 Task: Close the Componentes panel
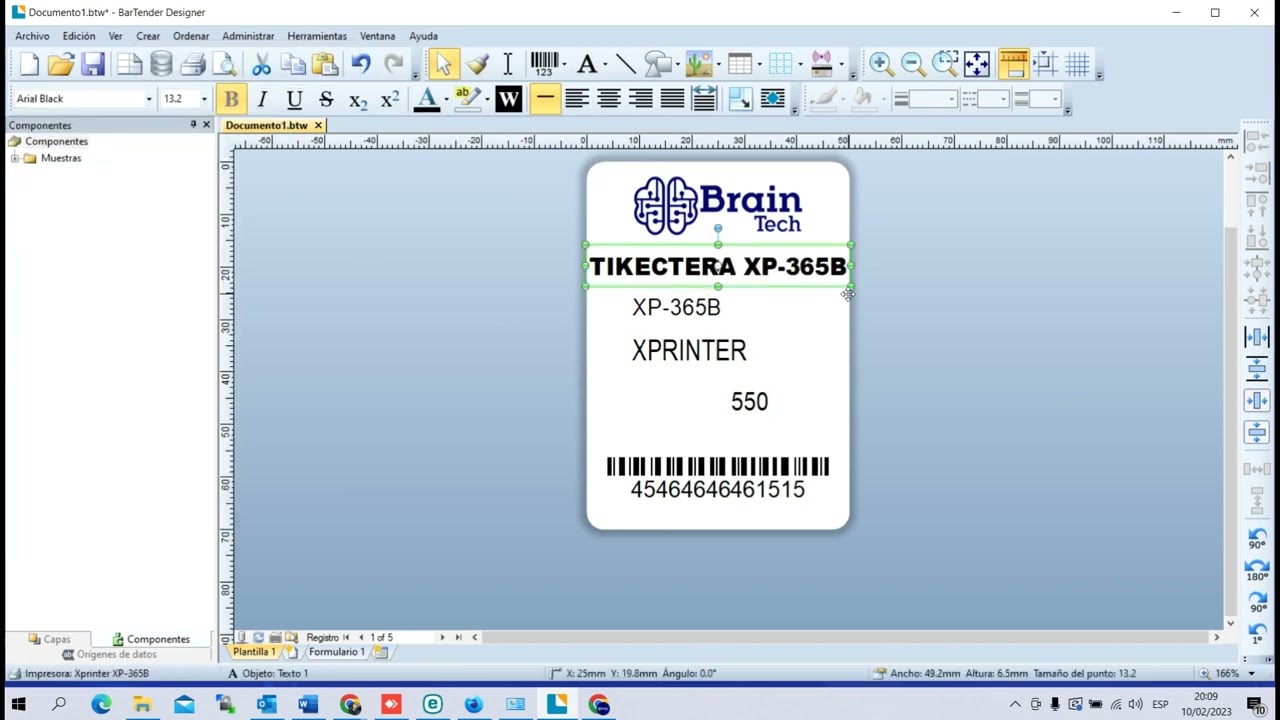point(206,125)
